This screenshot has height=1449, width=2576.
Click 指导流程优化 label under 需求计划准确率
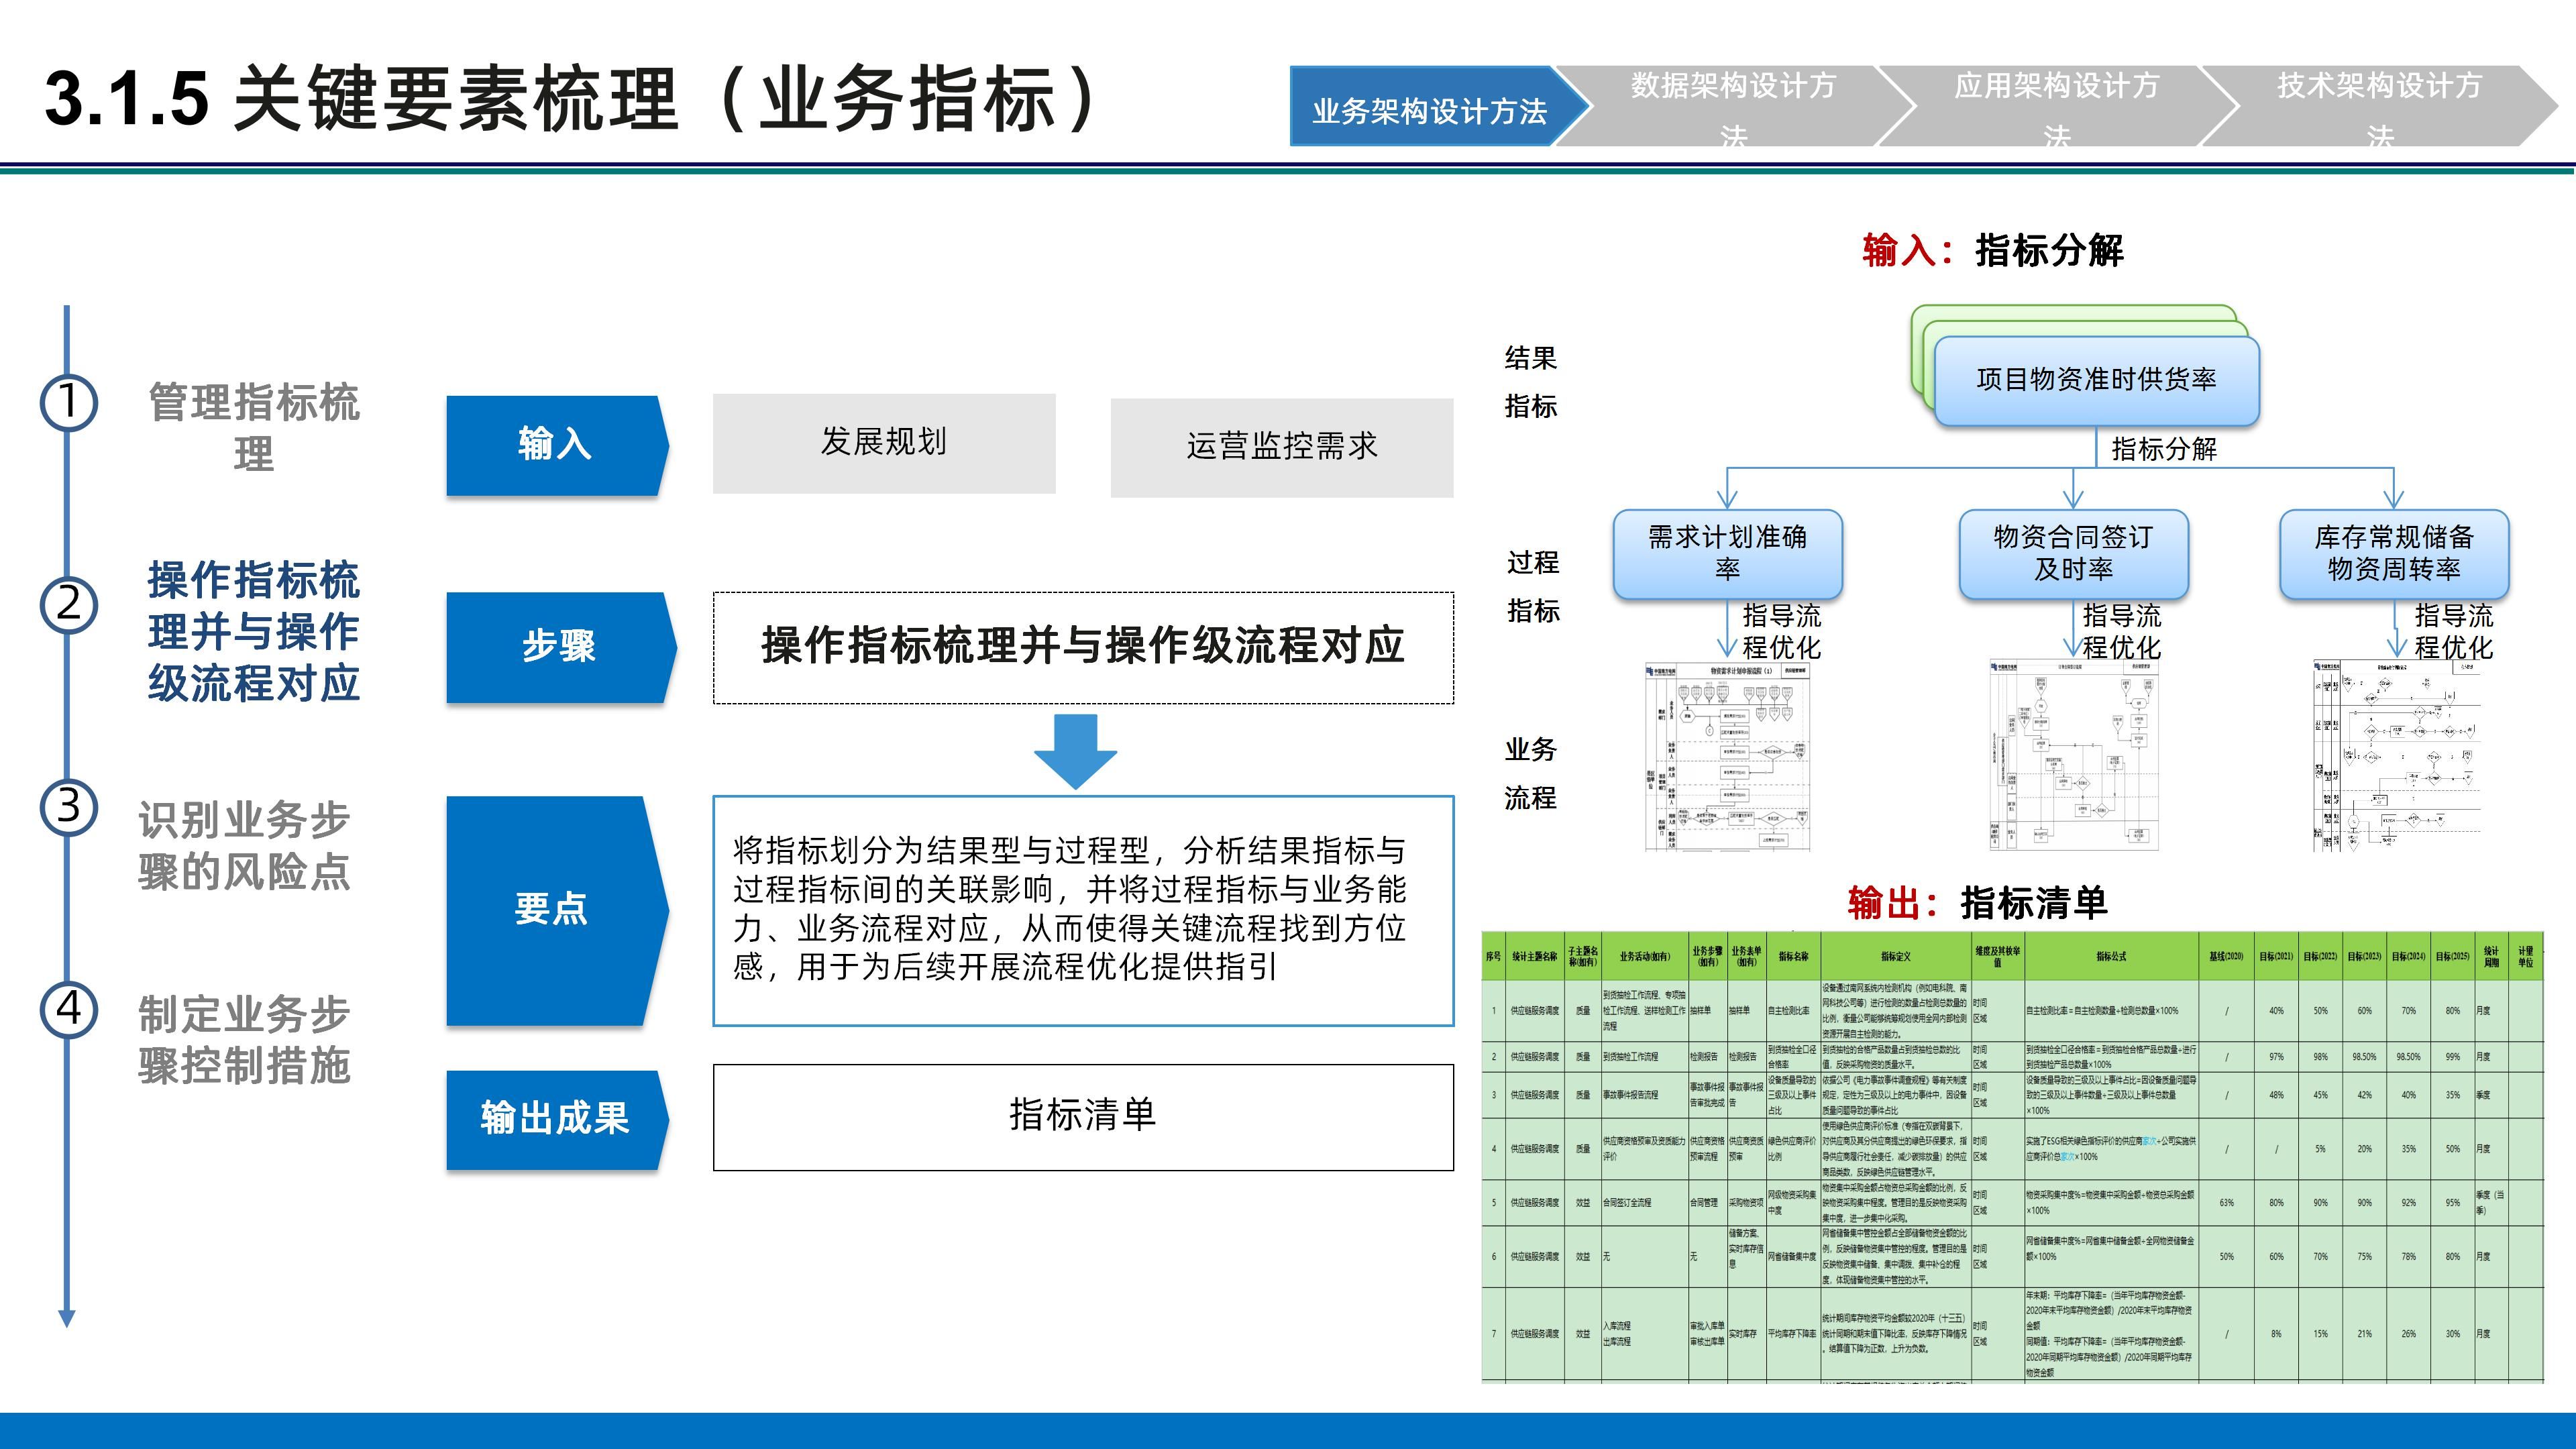coord(1781,631)
